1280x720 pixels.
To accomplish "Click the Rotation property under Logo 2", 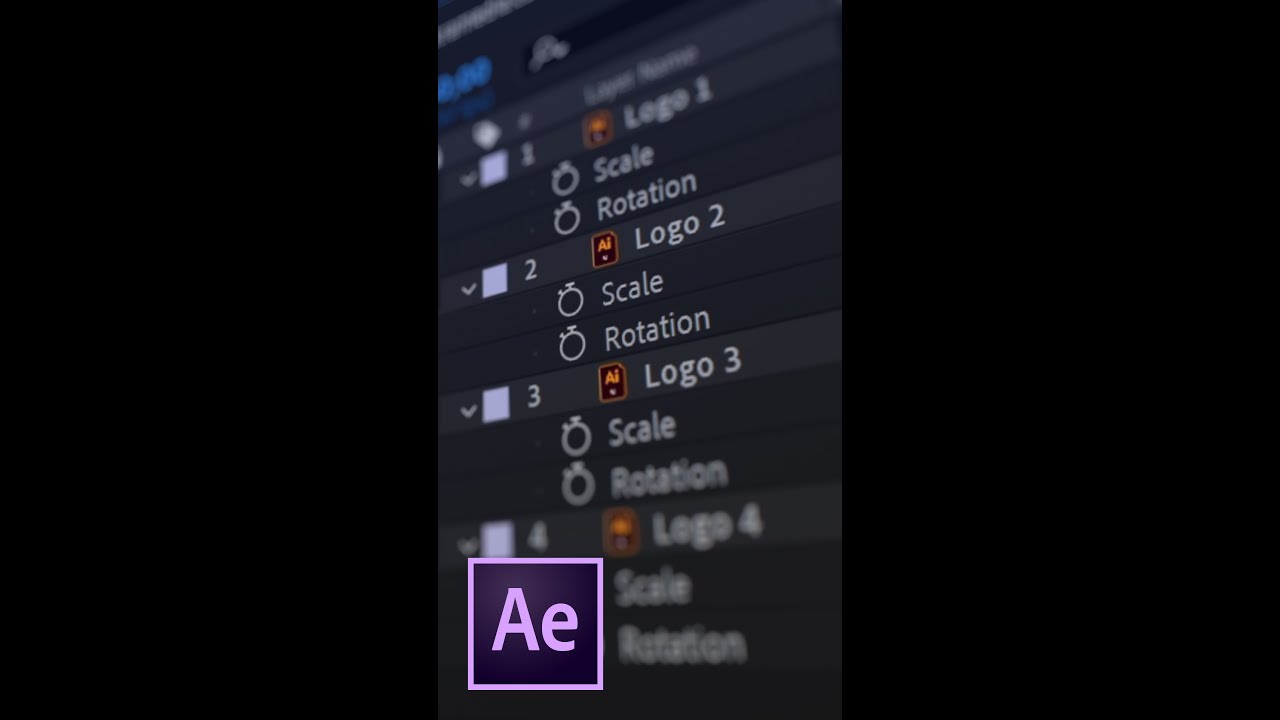I will coord(657,330).
